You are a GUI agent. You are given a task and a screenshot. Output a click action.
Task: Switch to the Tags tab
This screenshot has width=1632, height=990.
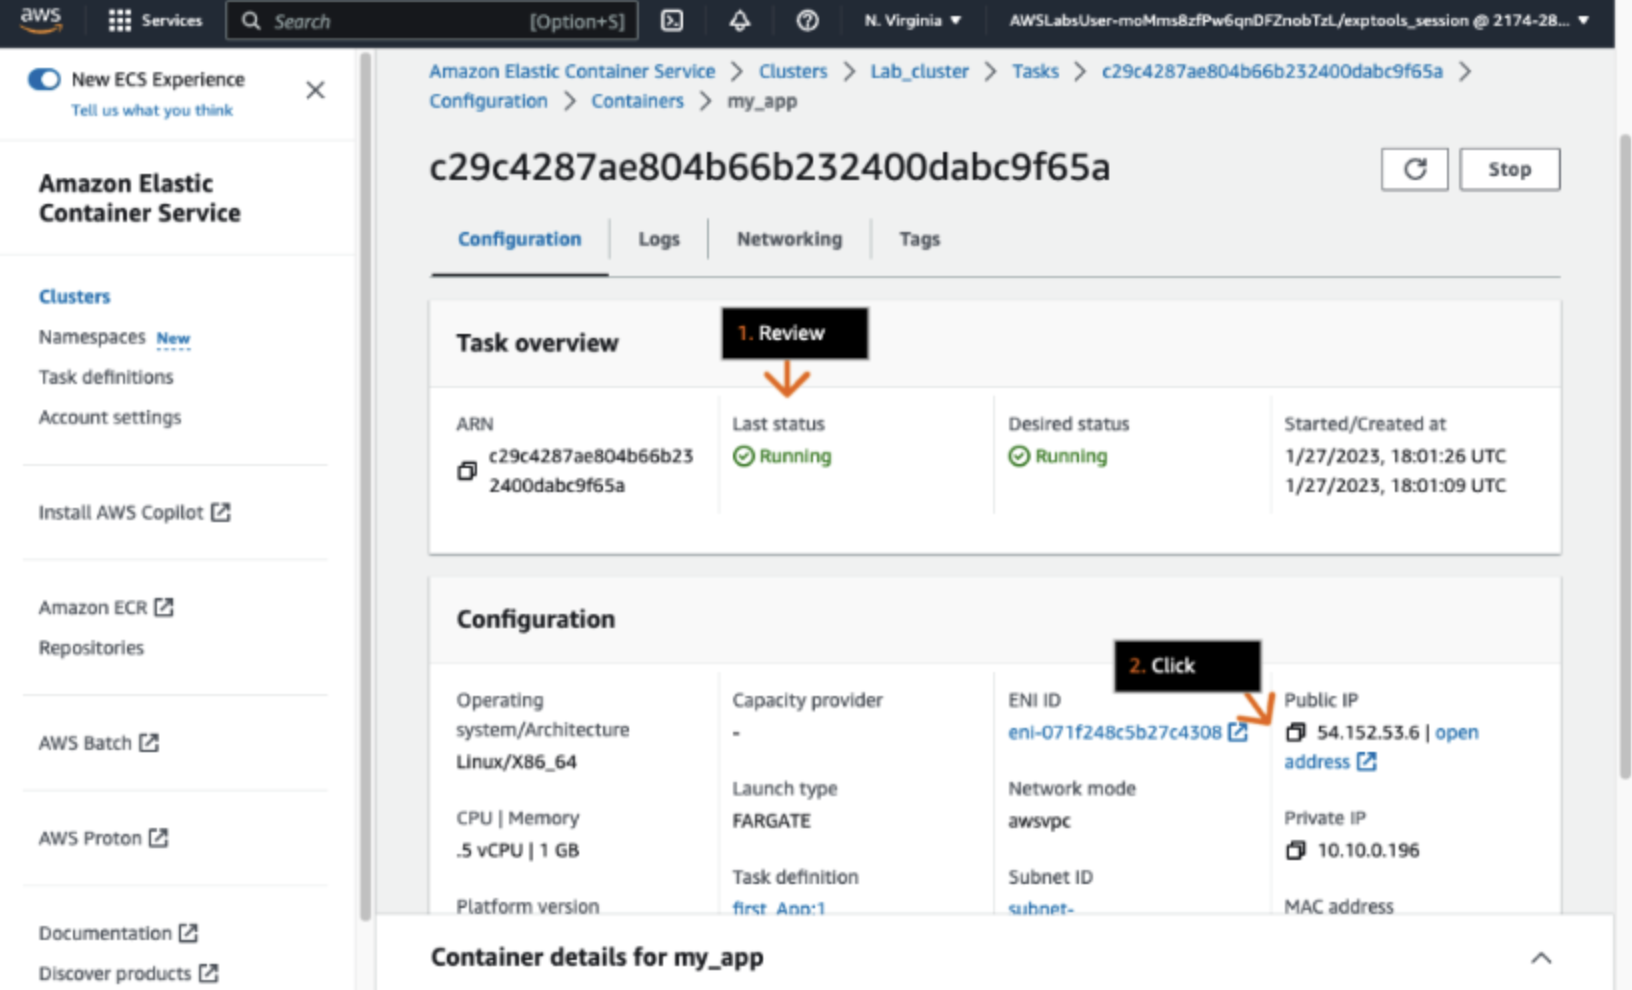919,239
